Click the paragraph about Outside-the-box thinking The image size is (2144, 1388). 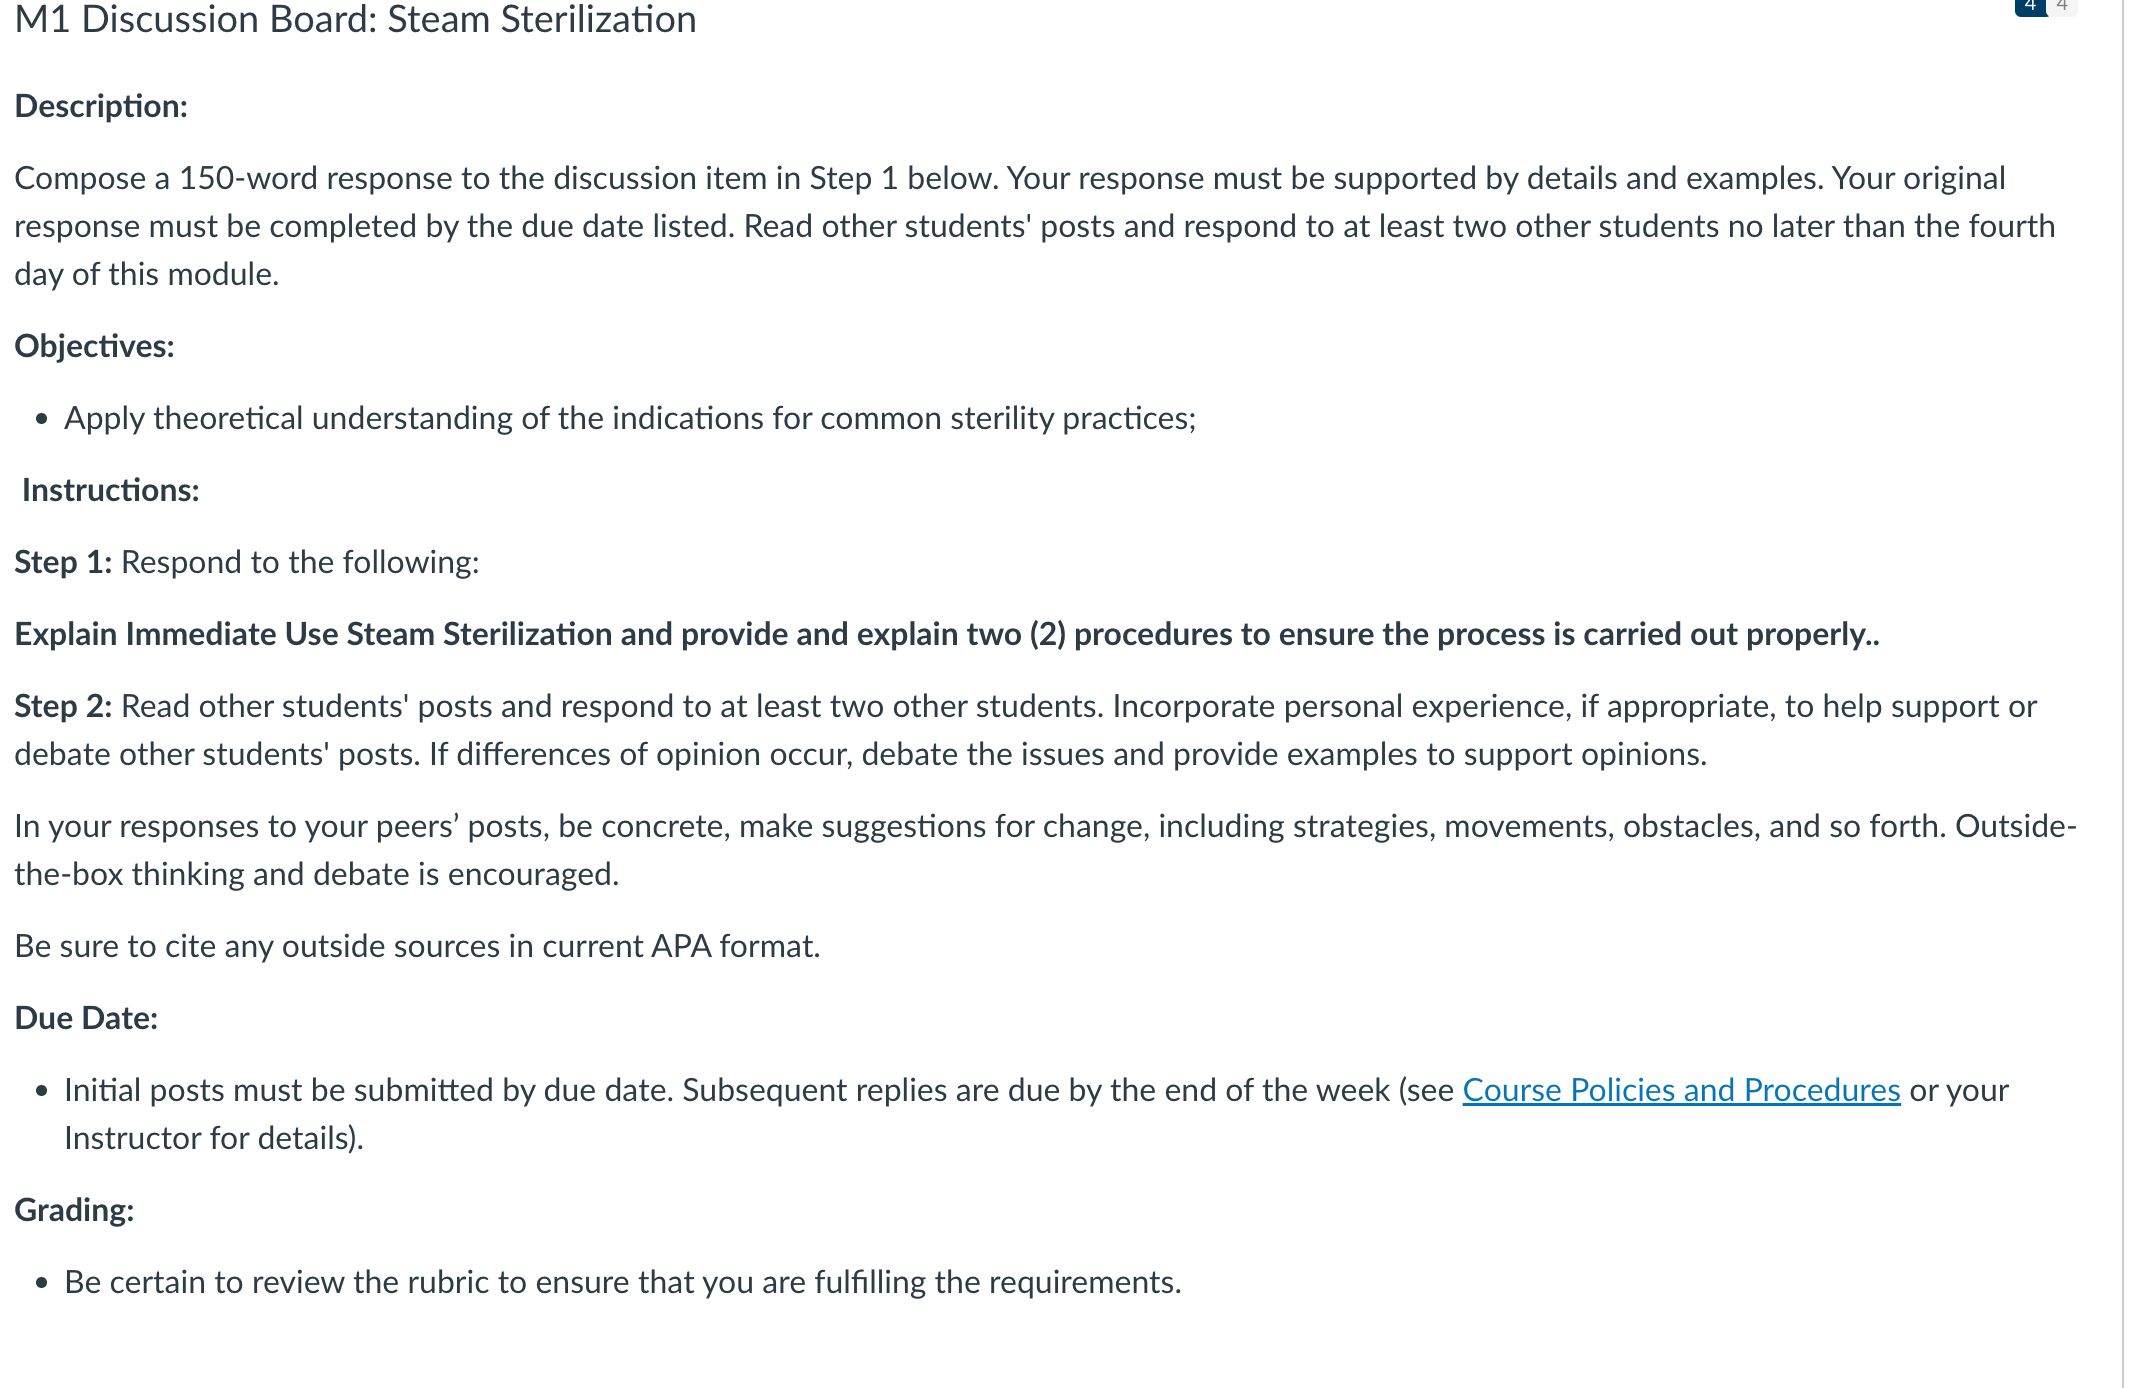pyautogui.click(x=1045, y=850)
